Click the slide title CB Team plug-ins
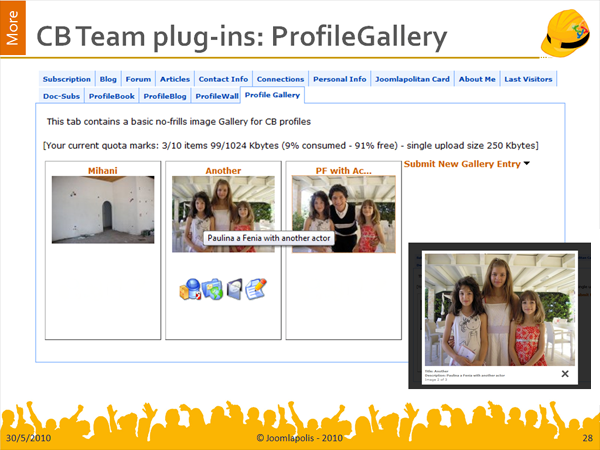 (242, 36)
